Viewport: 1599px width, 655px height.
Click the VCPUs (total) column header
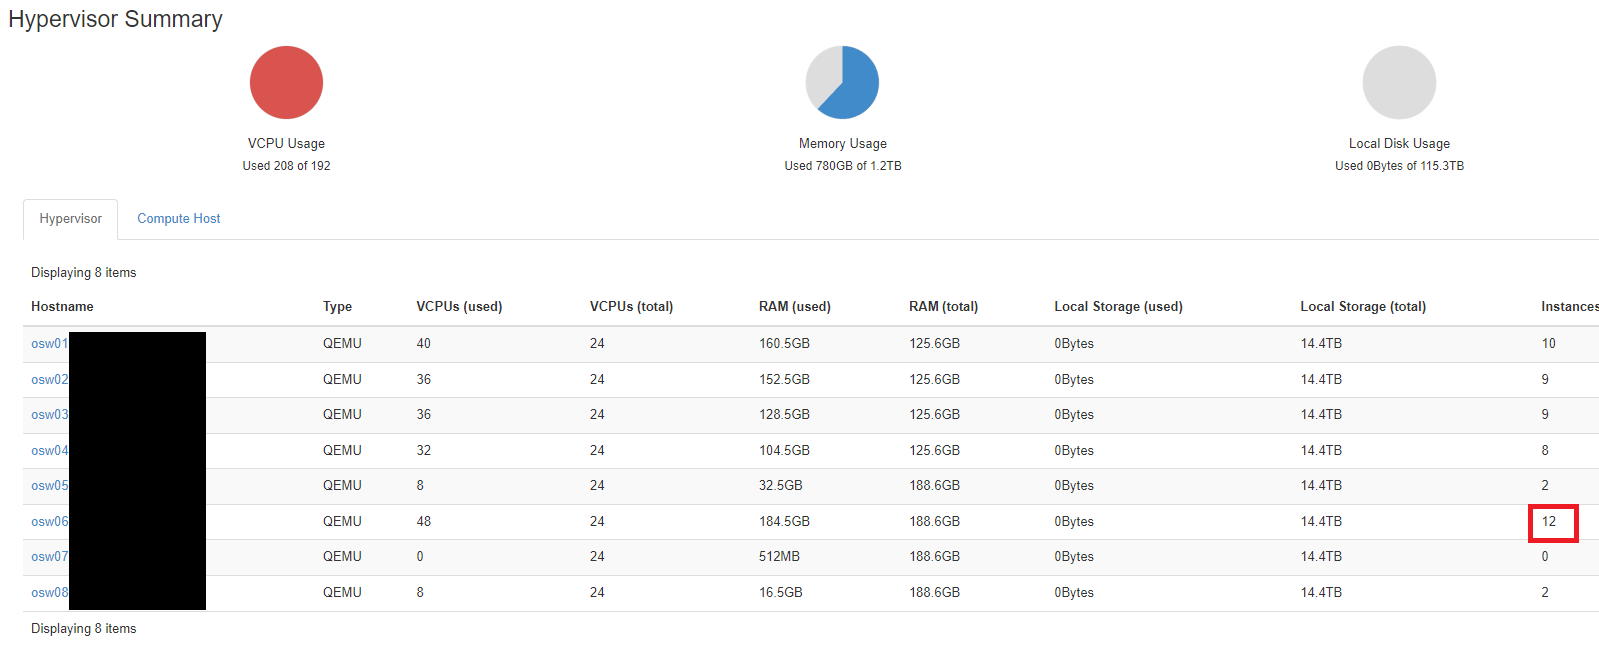(x=631, y=307)
